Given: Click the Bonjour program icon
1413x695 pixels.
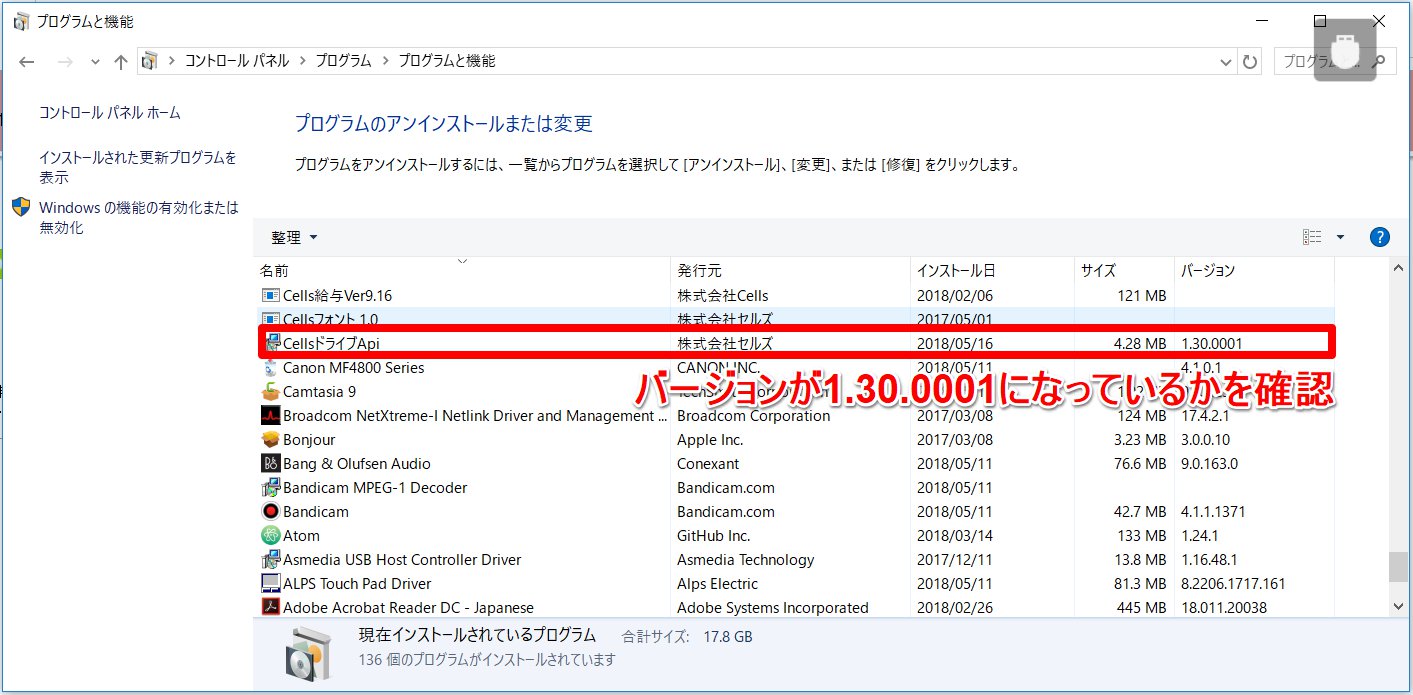Looking at the screenshot, I should click(270, 440).
